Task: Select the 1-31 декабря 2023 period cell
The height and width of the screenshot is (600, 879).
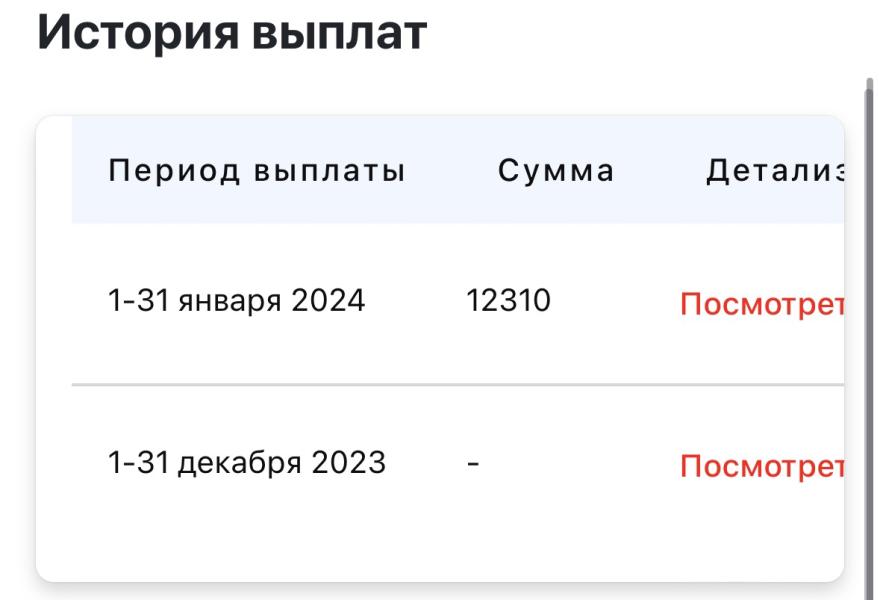Action: pyautogui.click(x=247, y=463)
